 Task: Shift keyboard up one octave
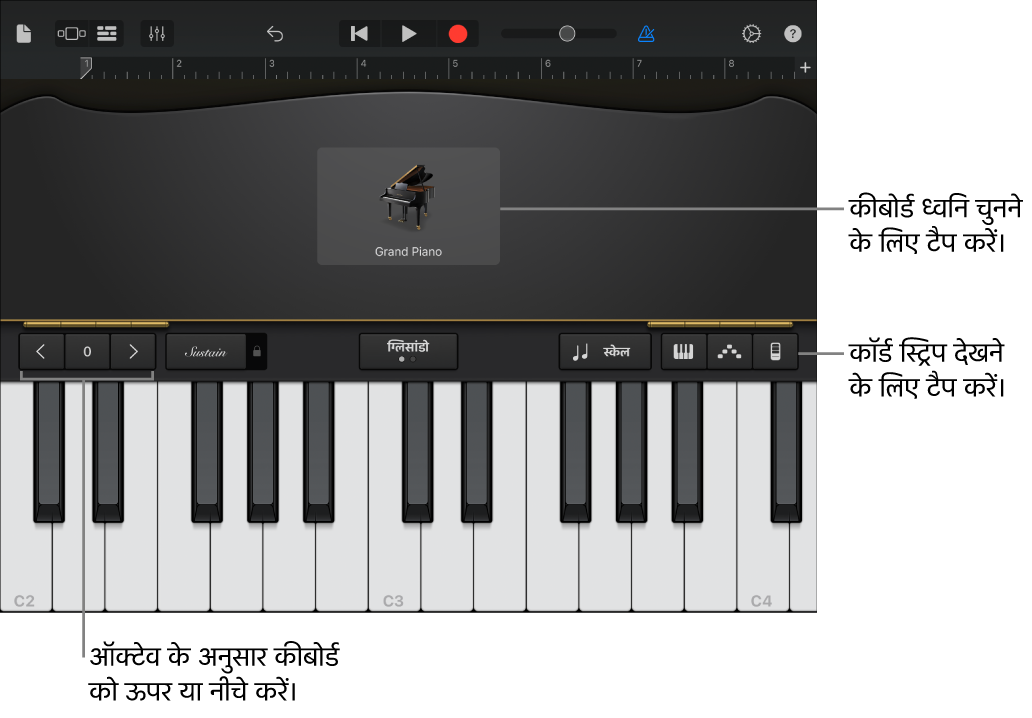133,351
